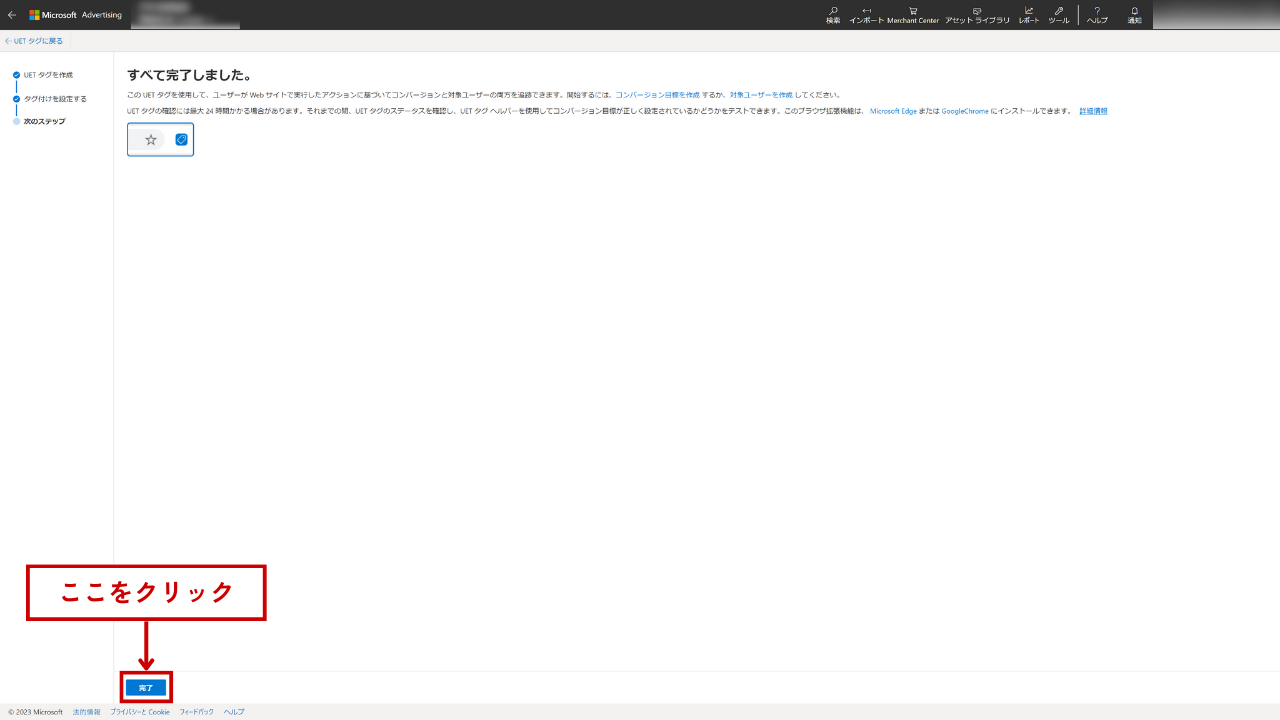
Task: Open the ツール tools menu
Action: (1059, 15)
